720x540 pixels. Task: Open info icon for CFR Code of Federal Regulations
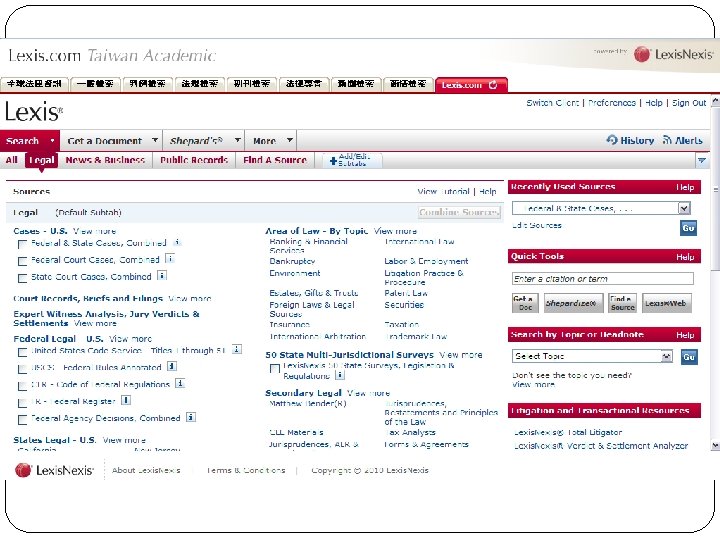coord(180,383)
